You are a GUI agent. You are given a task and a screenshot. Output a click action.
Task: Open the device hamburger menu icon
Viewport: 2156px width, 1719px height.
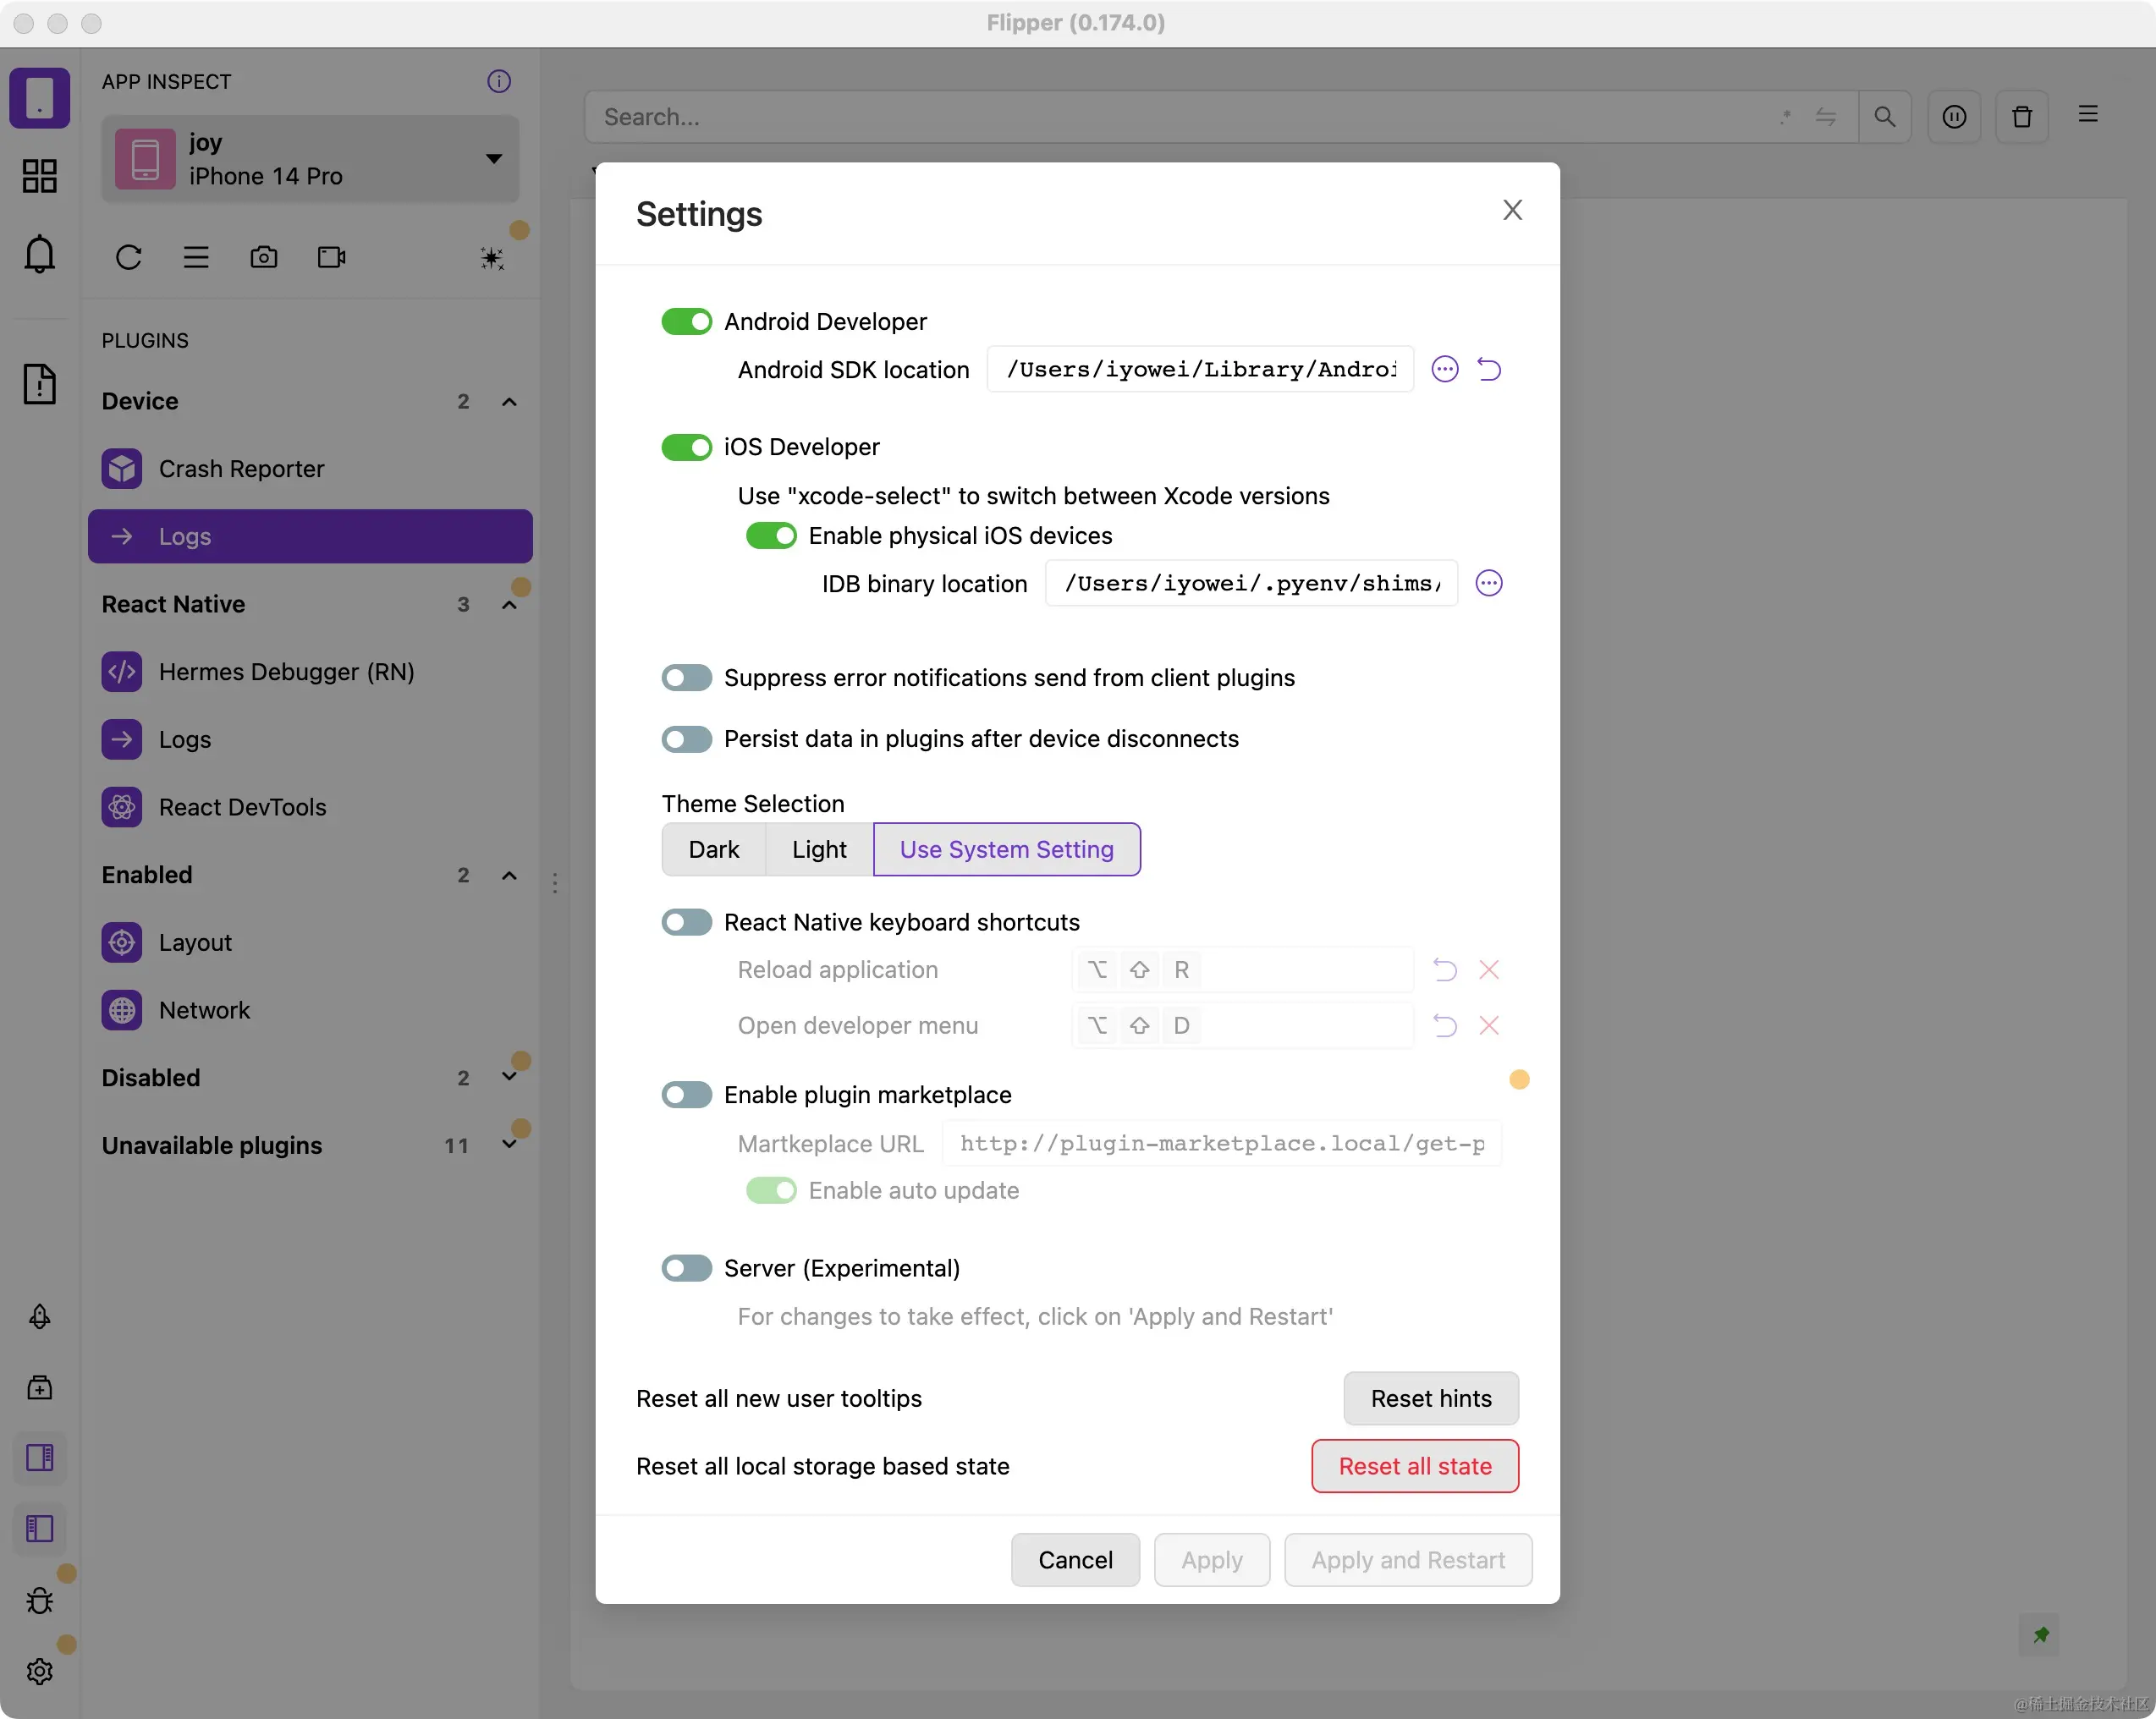coord(196,257)
